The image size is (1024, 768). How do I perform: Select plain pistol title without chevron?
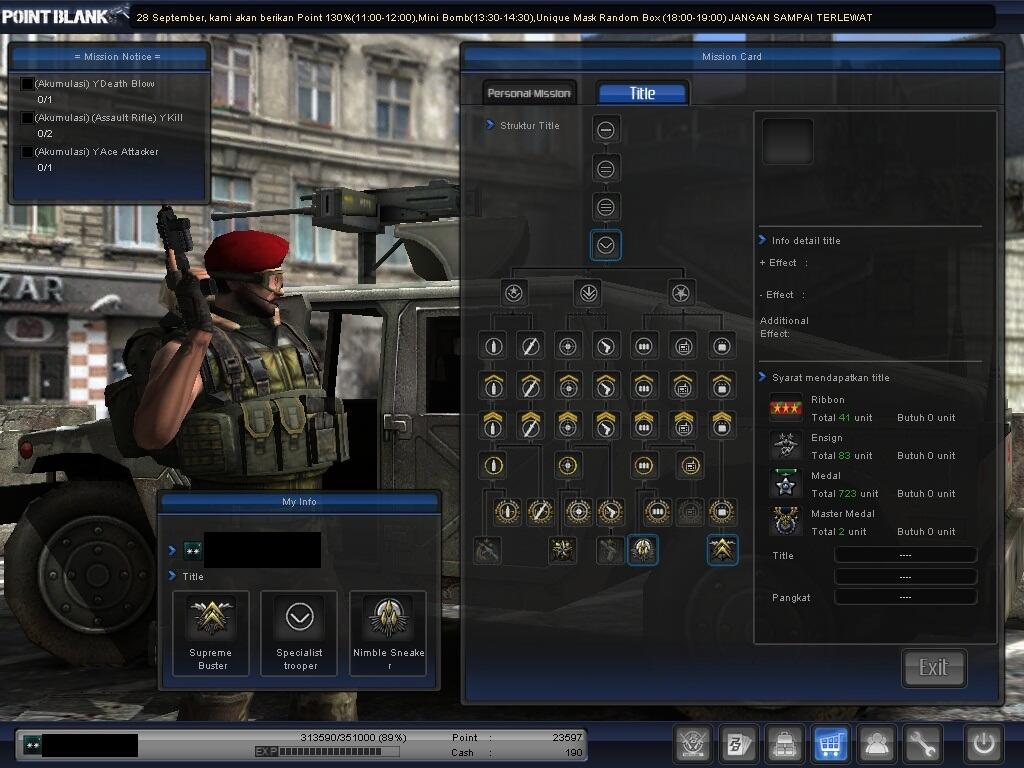pyautogui.click(x=606, y=347)
